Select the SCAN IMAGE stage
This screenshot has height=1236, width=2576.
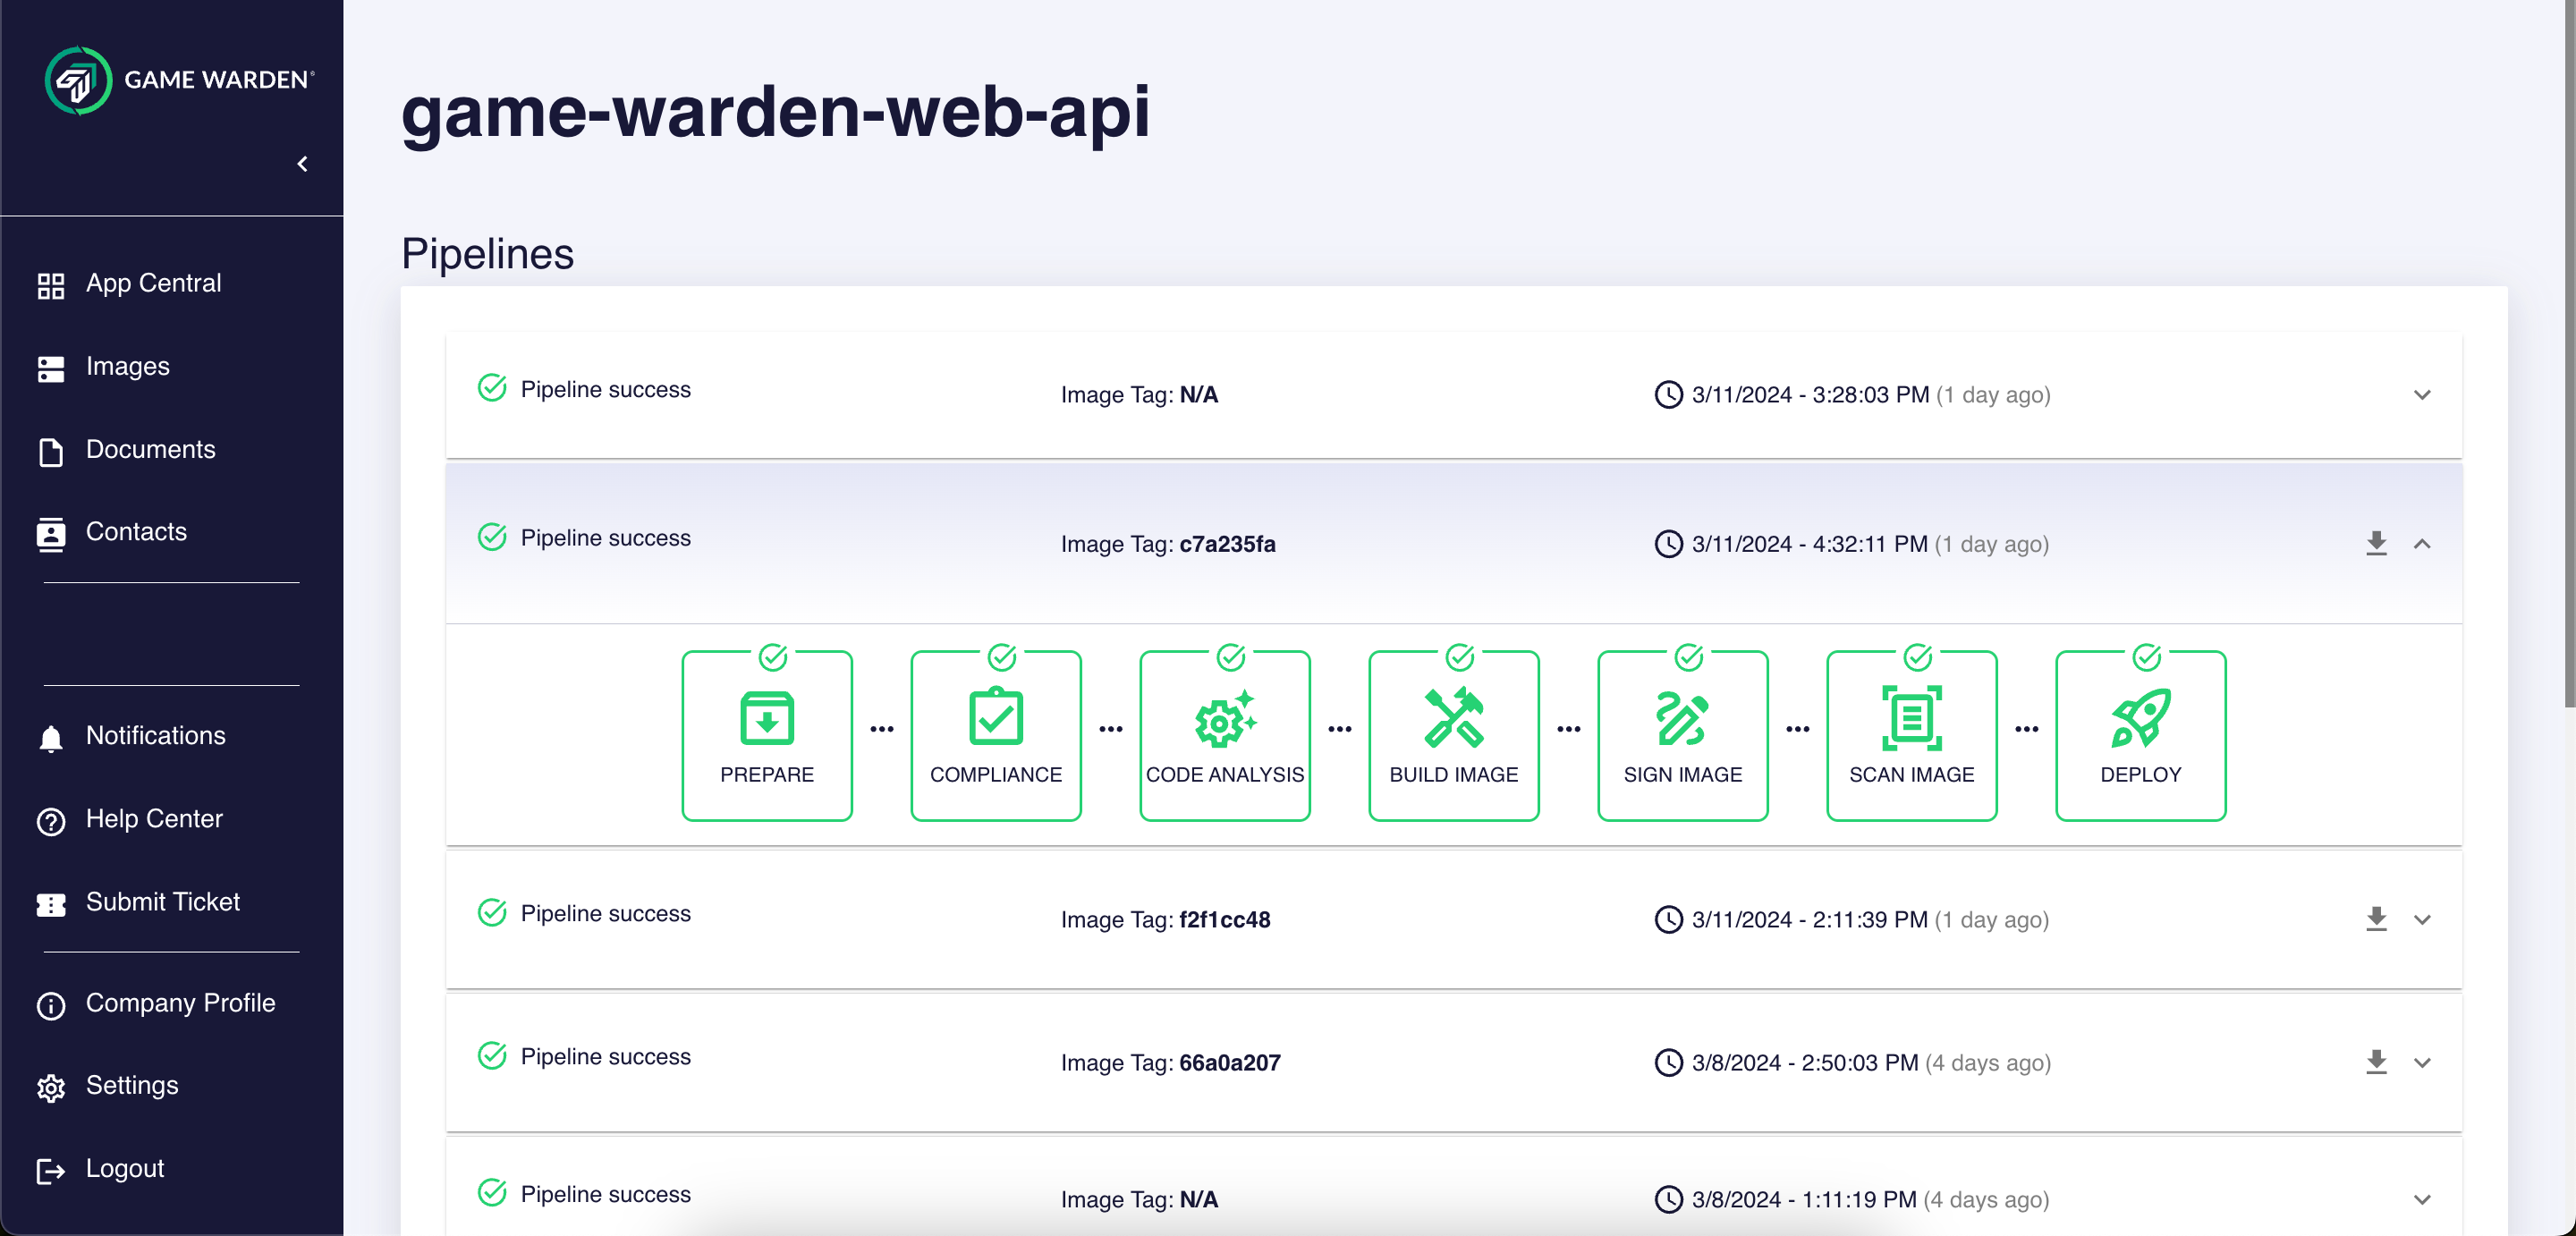(1912, 735)
